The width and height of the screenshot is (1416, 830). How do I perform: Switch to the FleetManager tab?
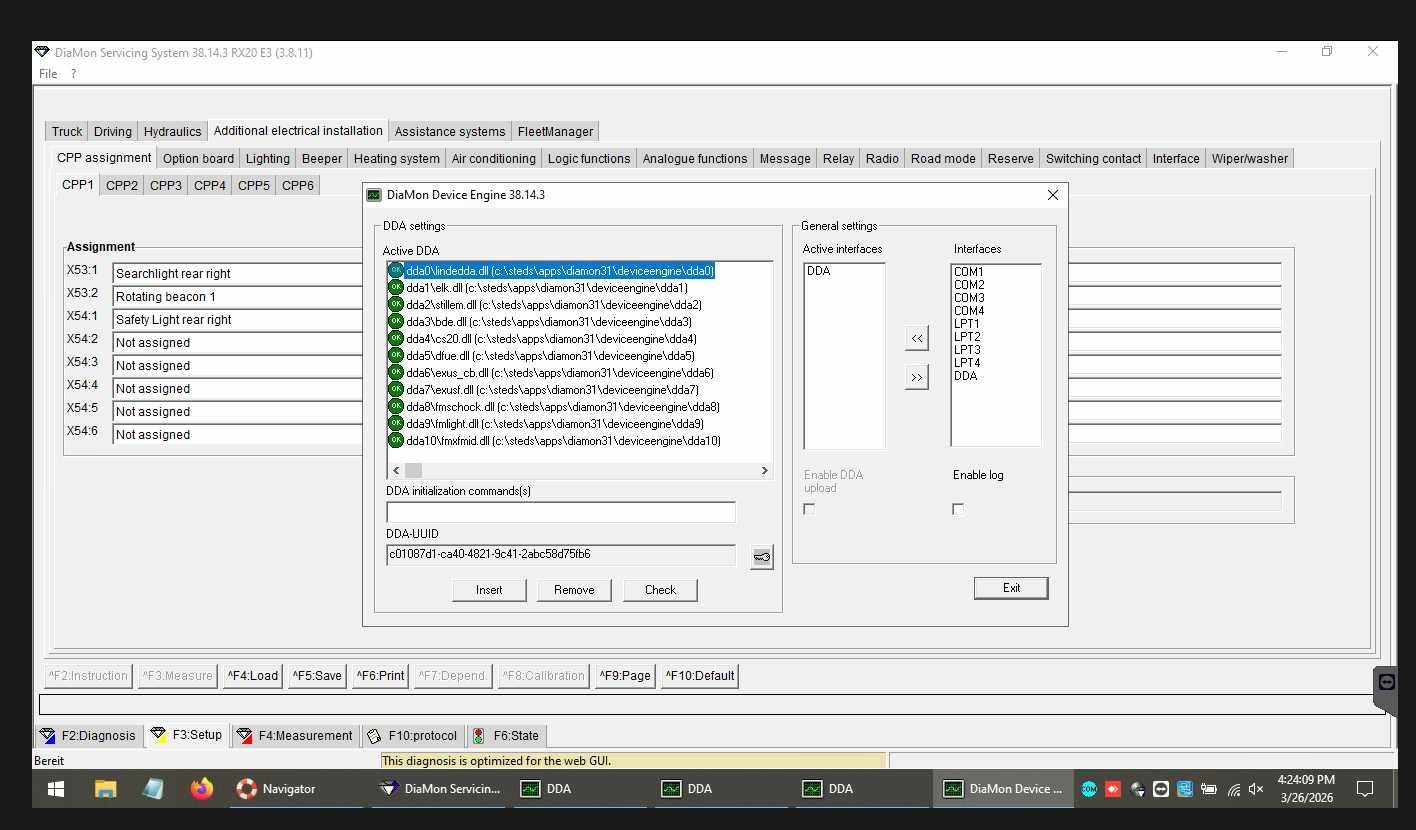tap(555, 131)
